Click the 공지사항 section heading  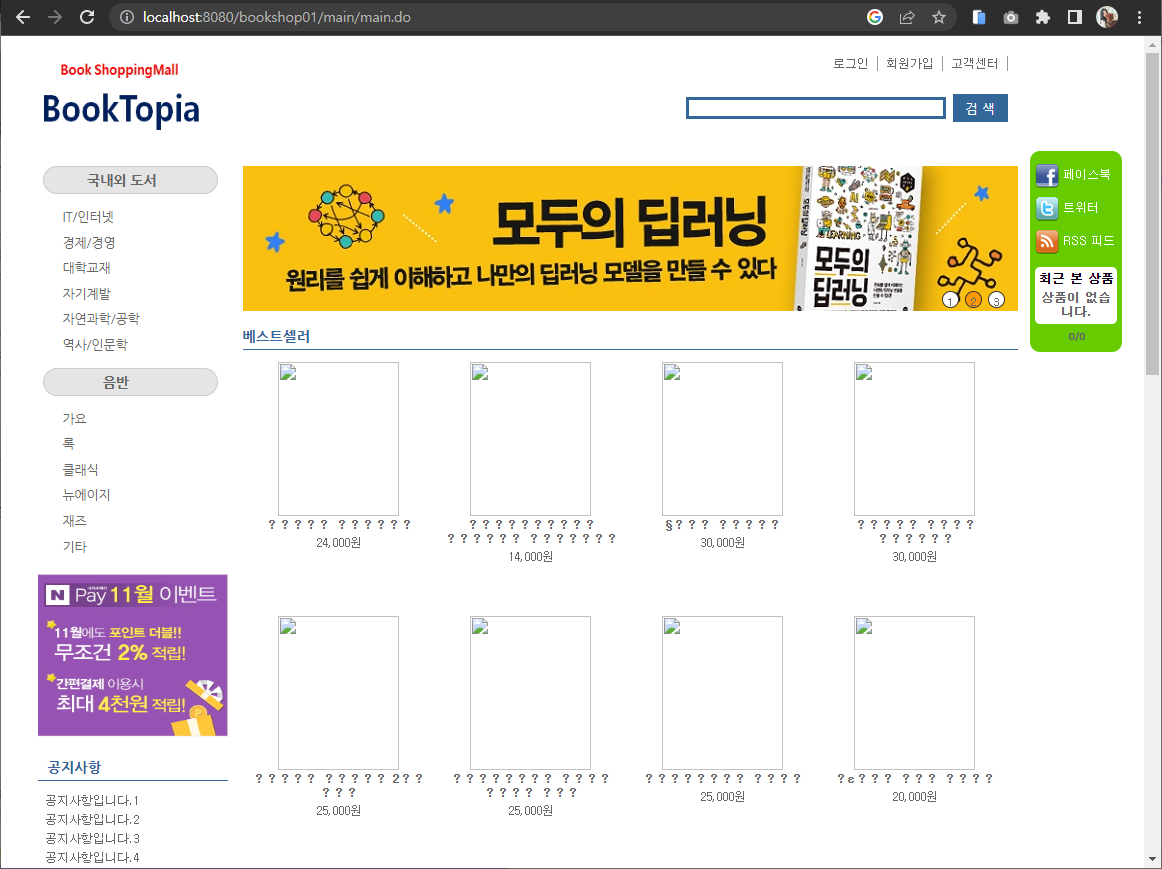[74, 768]
